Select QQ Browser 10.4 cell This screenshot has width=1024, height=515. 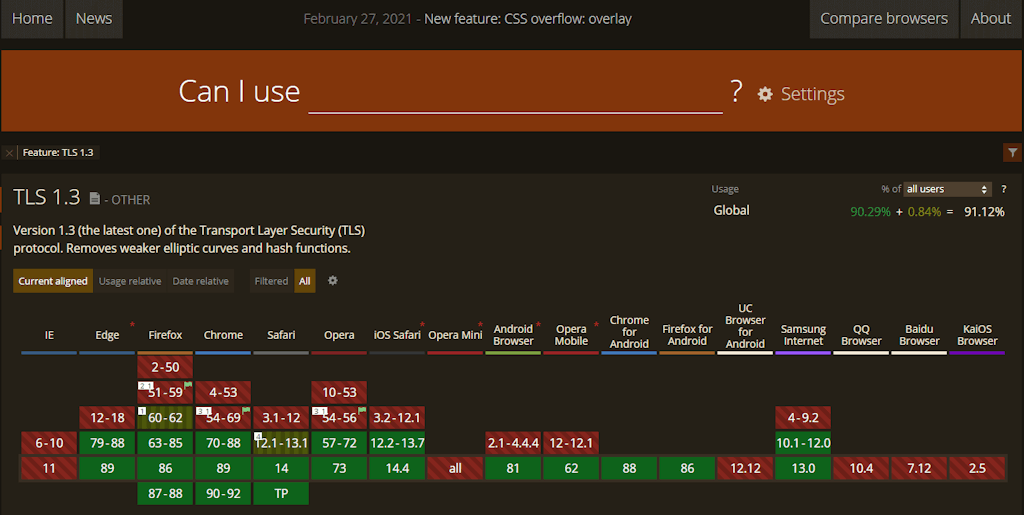861,468
